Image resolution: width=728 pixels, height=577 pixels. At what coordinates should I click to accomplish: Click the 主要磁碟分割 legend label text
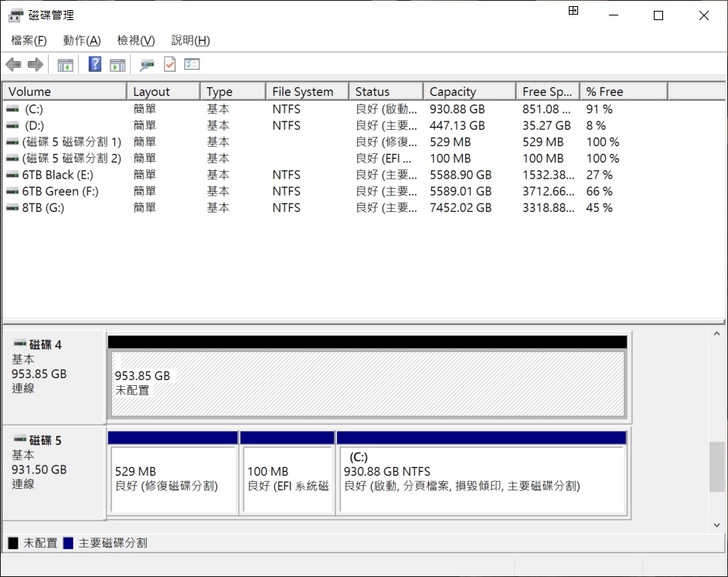point(113,543)
